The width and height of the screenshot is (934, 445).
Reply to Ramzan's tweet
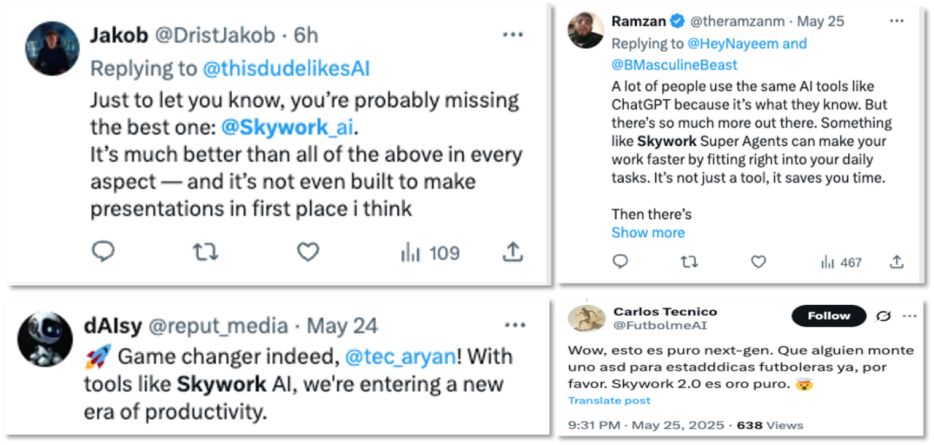(620, 262)
